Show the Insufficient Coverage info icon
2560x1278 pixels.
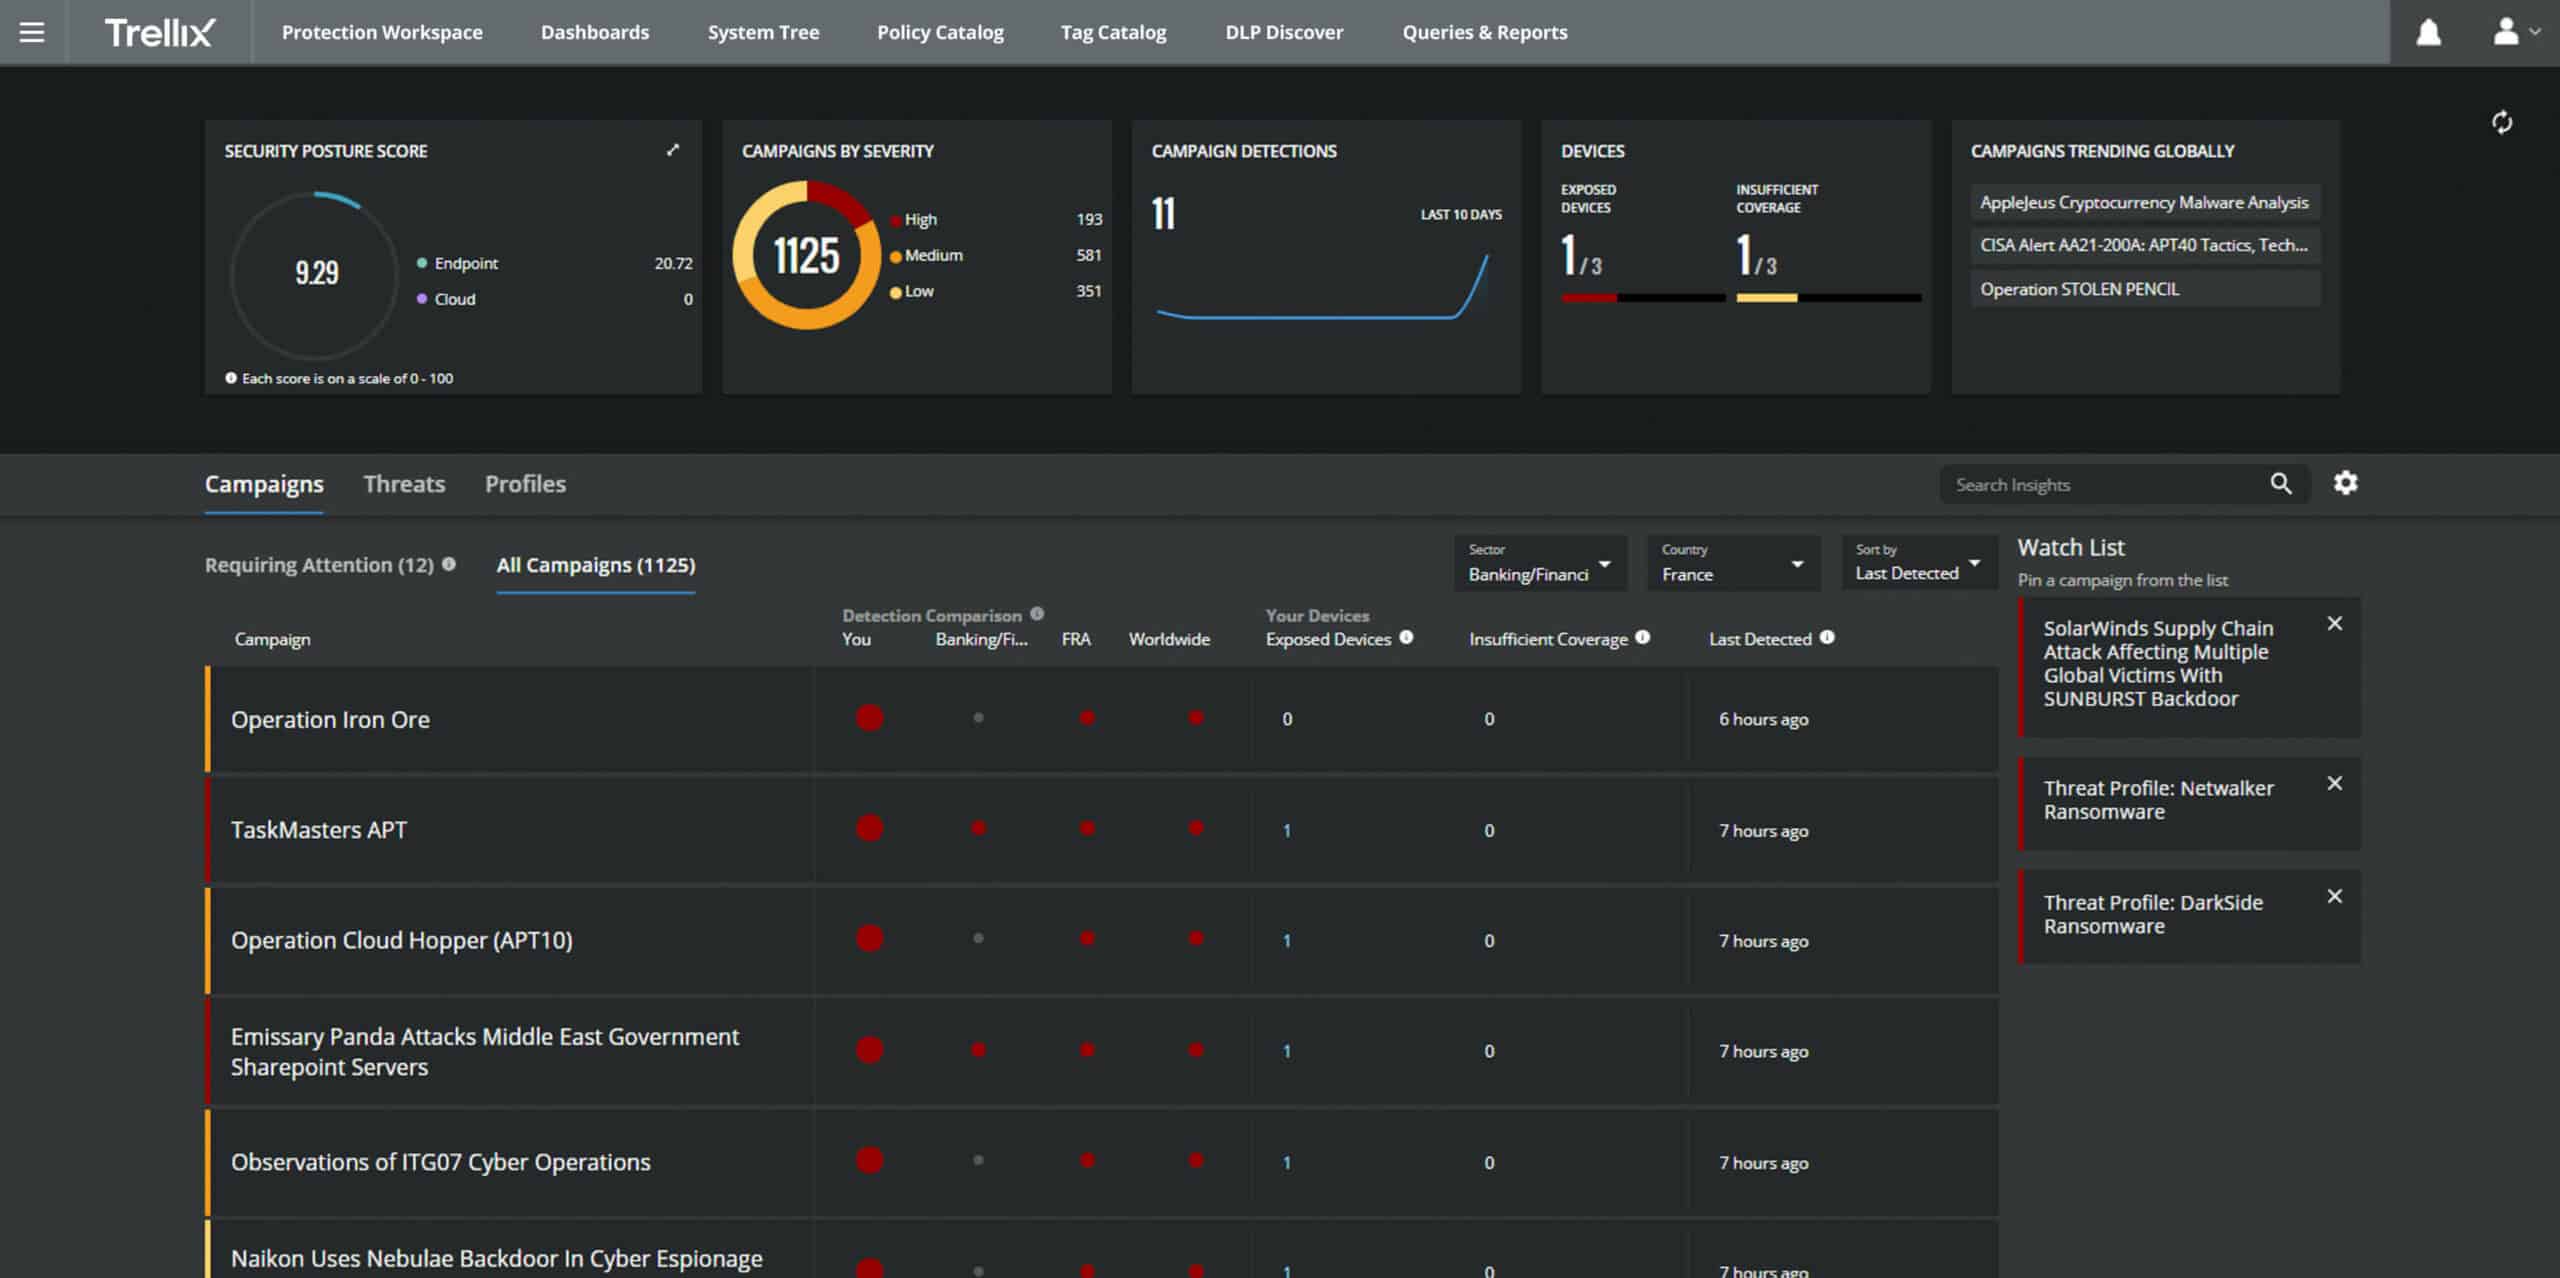point(1642,638)
